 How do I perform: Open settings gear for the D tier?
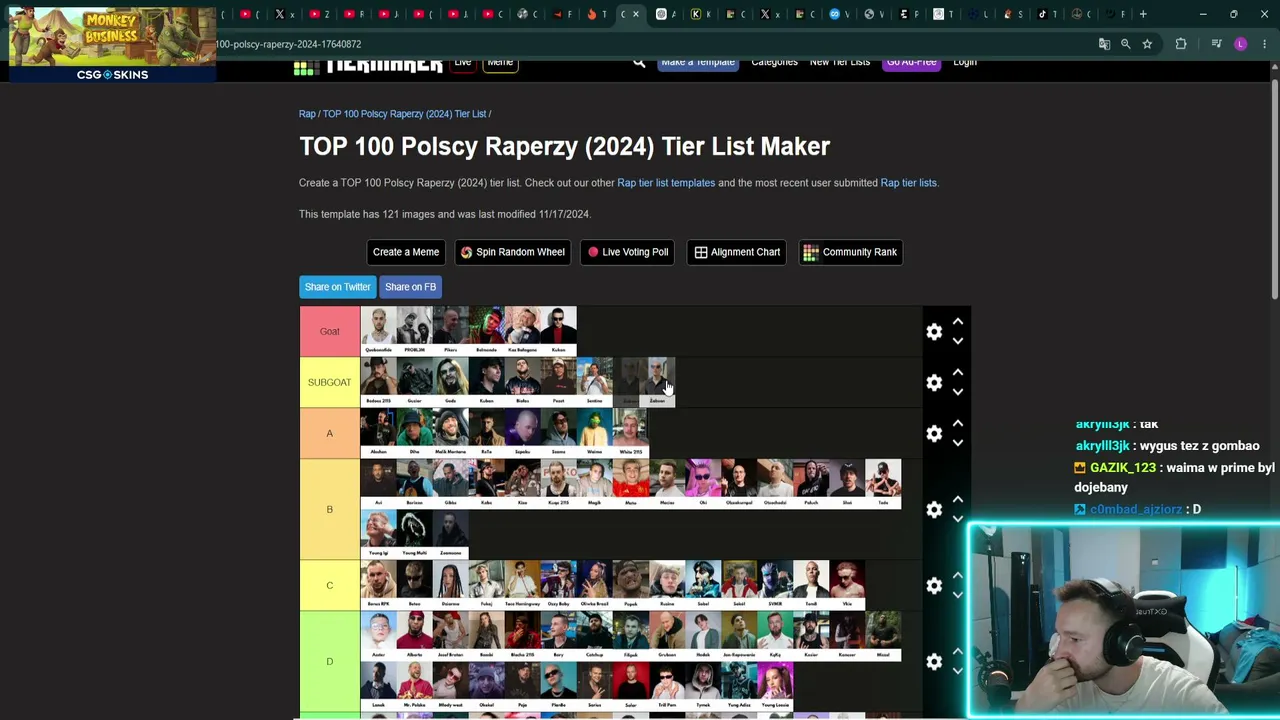[934, 662]
